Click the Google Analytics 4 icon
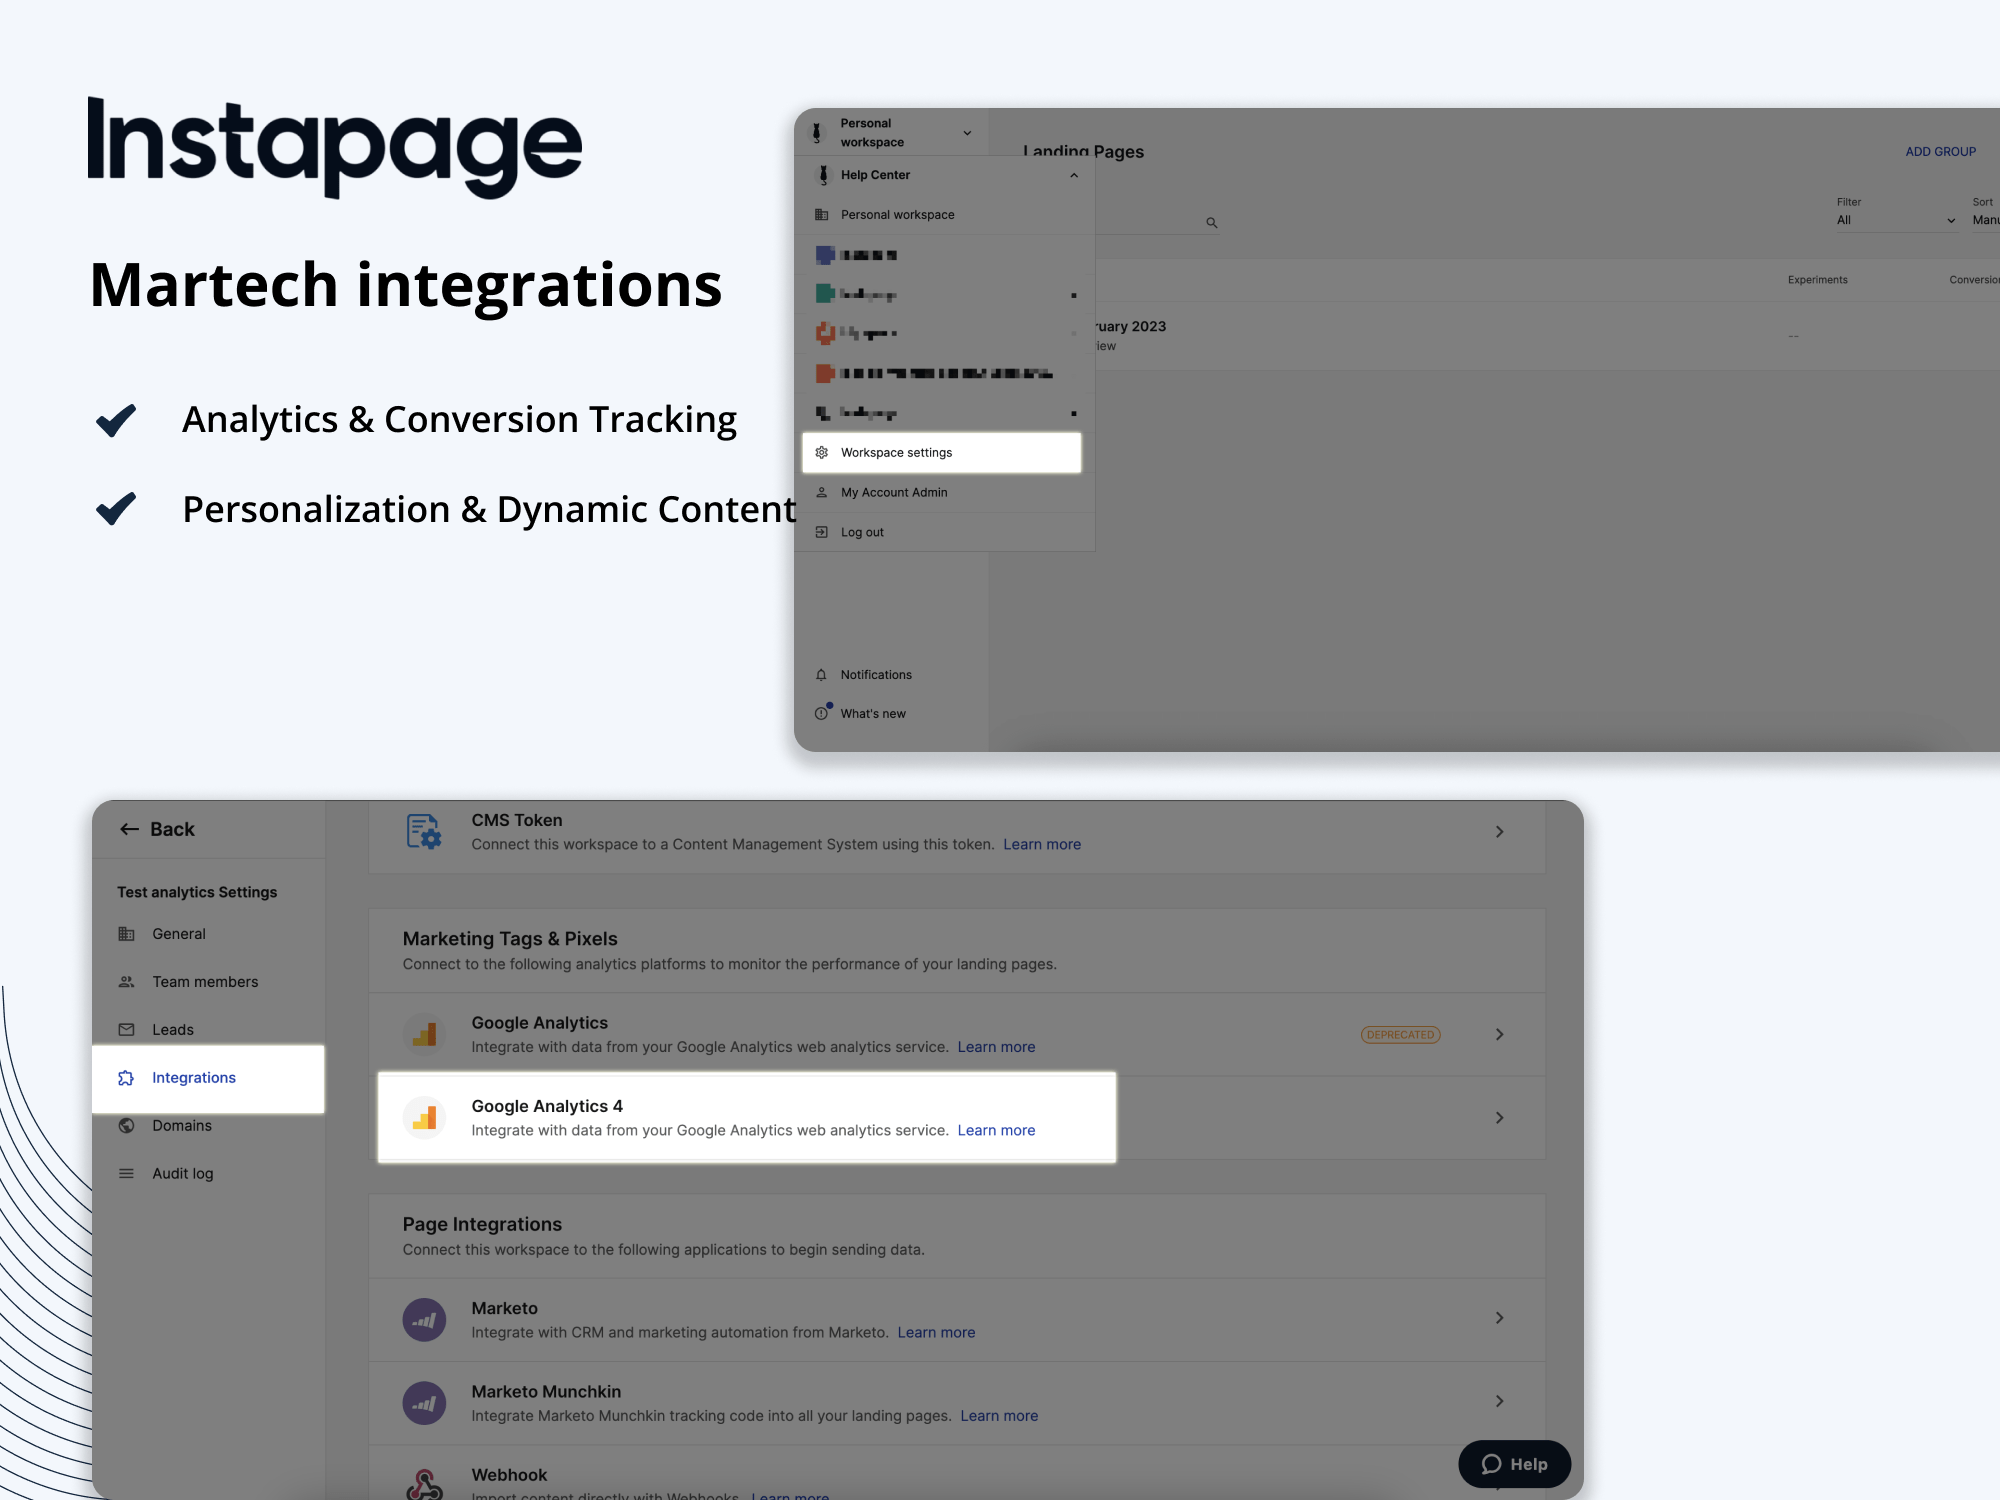Screen dimensions: 2000x1500 [x=425, y=1117]
